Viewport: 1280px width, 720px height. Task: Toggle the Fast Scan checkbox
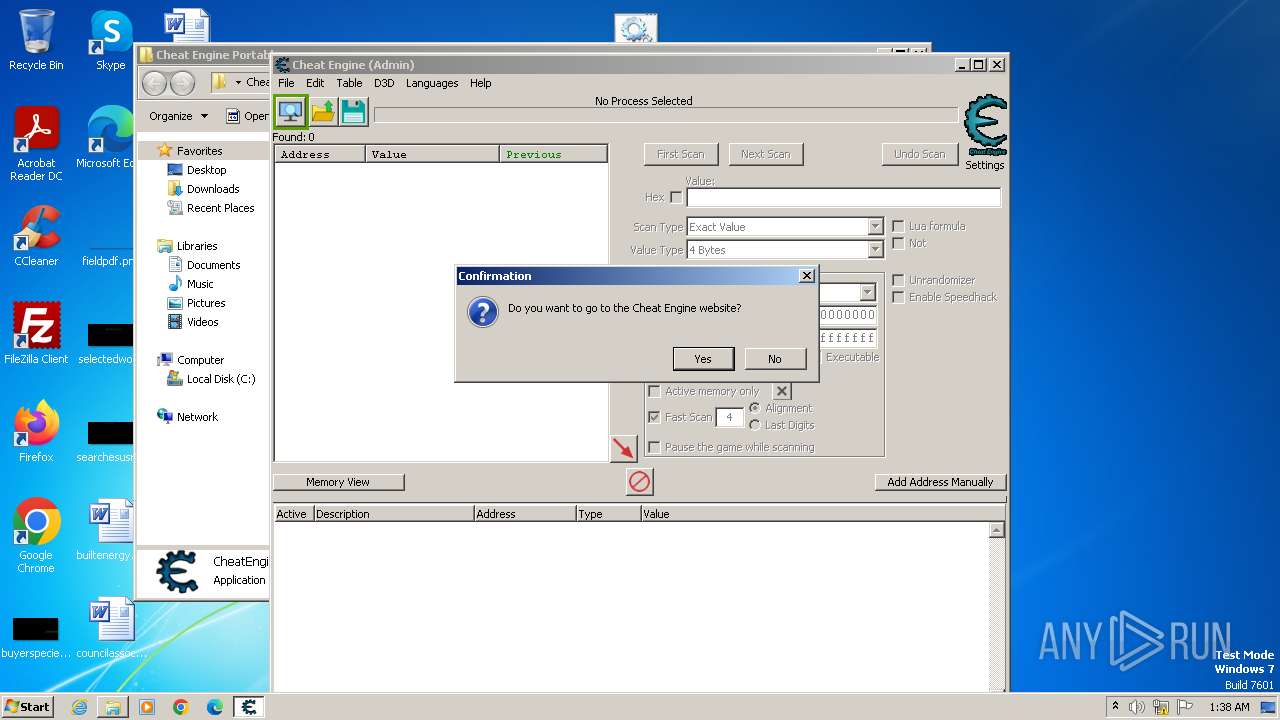(x=654, y=417)
